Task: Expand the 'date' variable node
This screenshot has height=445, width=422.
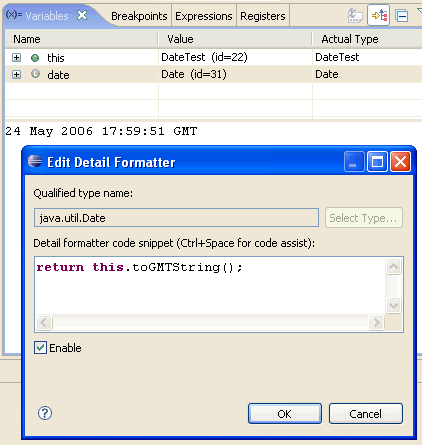Action: 16,74
